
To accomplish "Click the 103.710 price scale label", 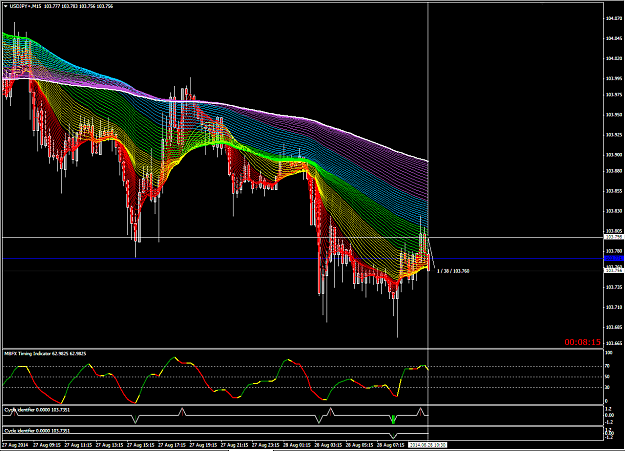I will [614, 307].
